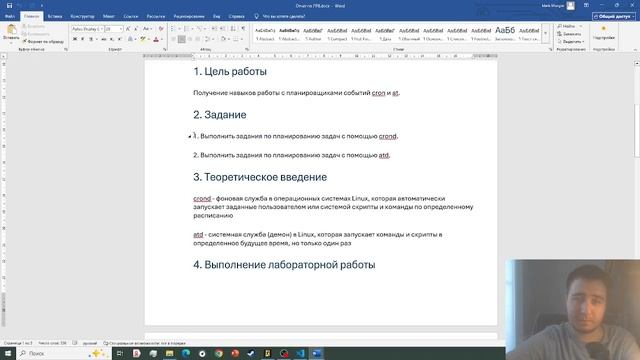Switch to the Вид tab
640x360 pixels.
[216, 16]
